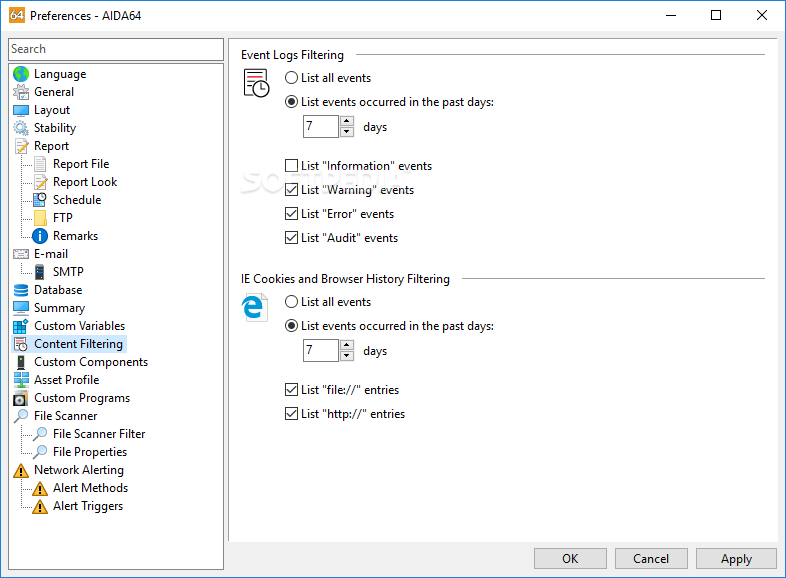Click the Report Look pencil icon
This screenshot has height=578, width=786.
click(40, 182)
